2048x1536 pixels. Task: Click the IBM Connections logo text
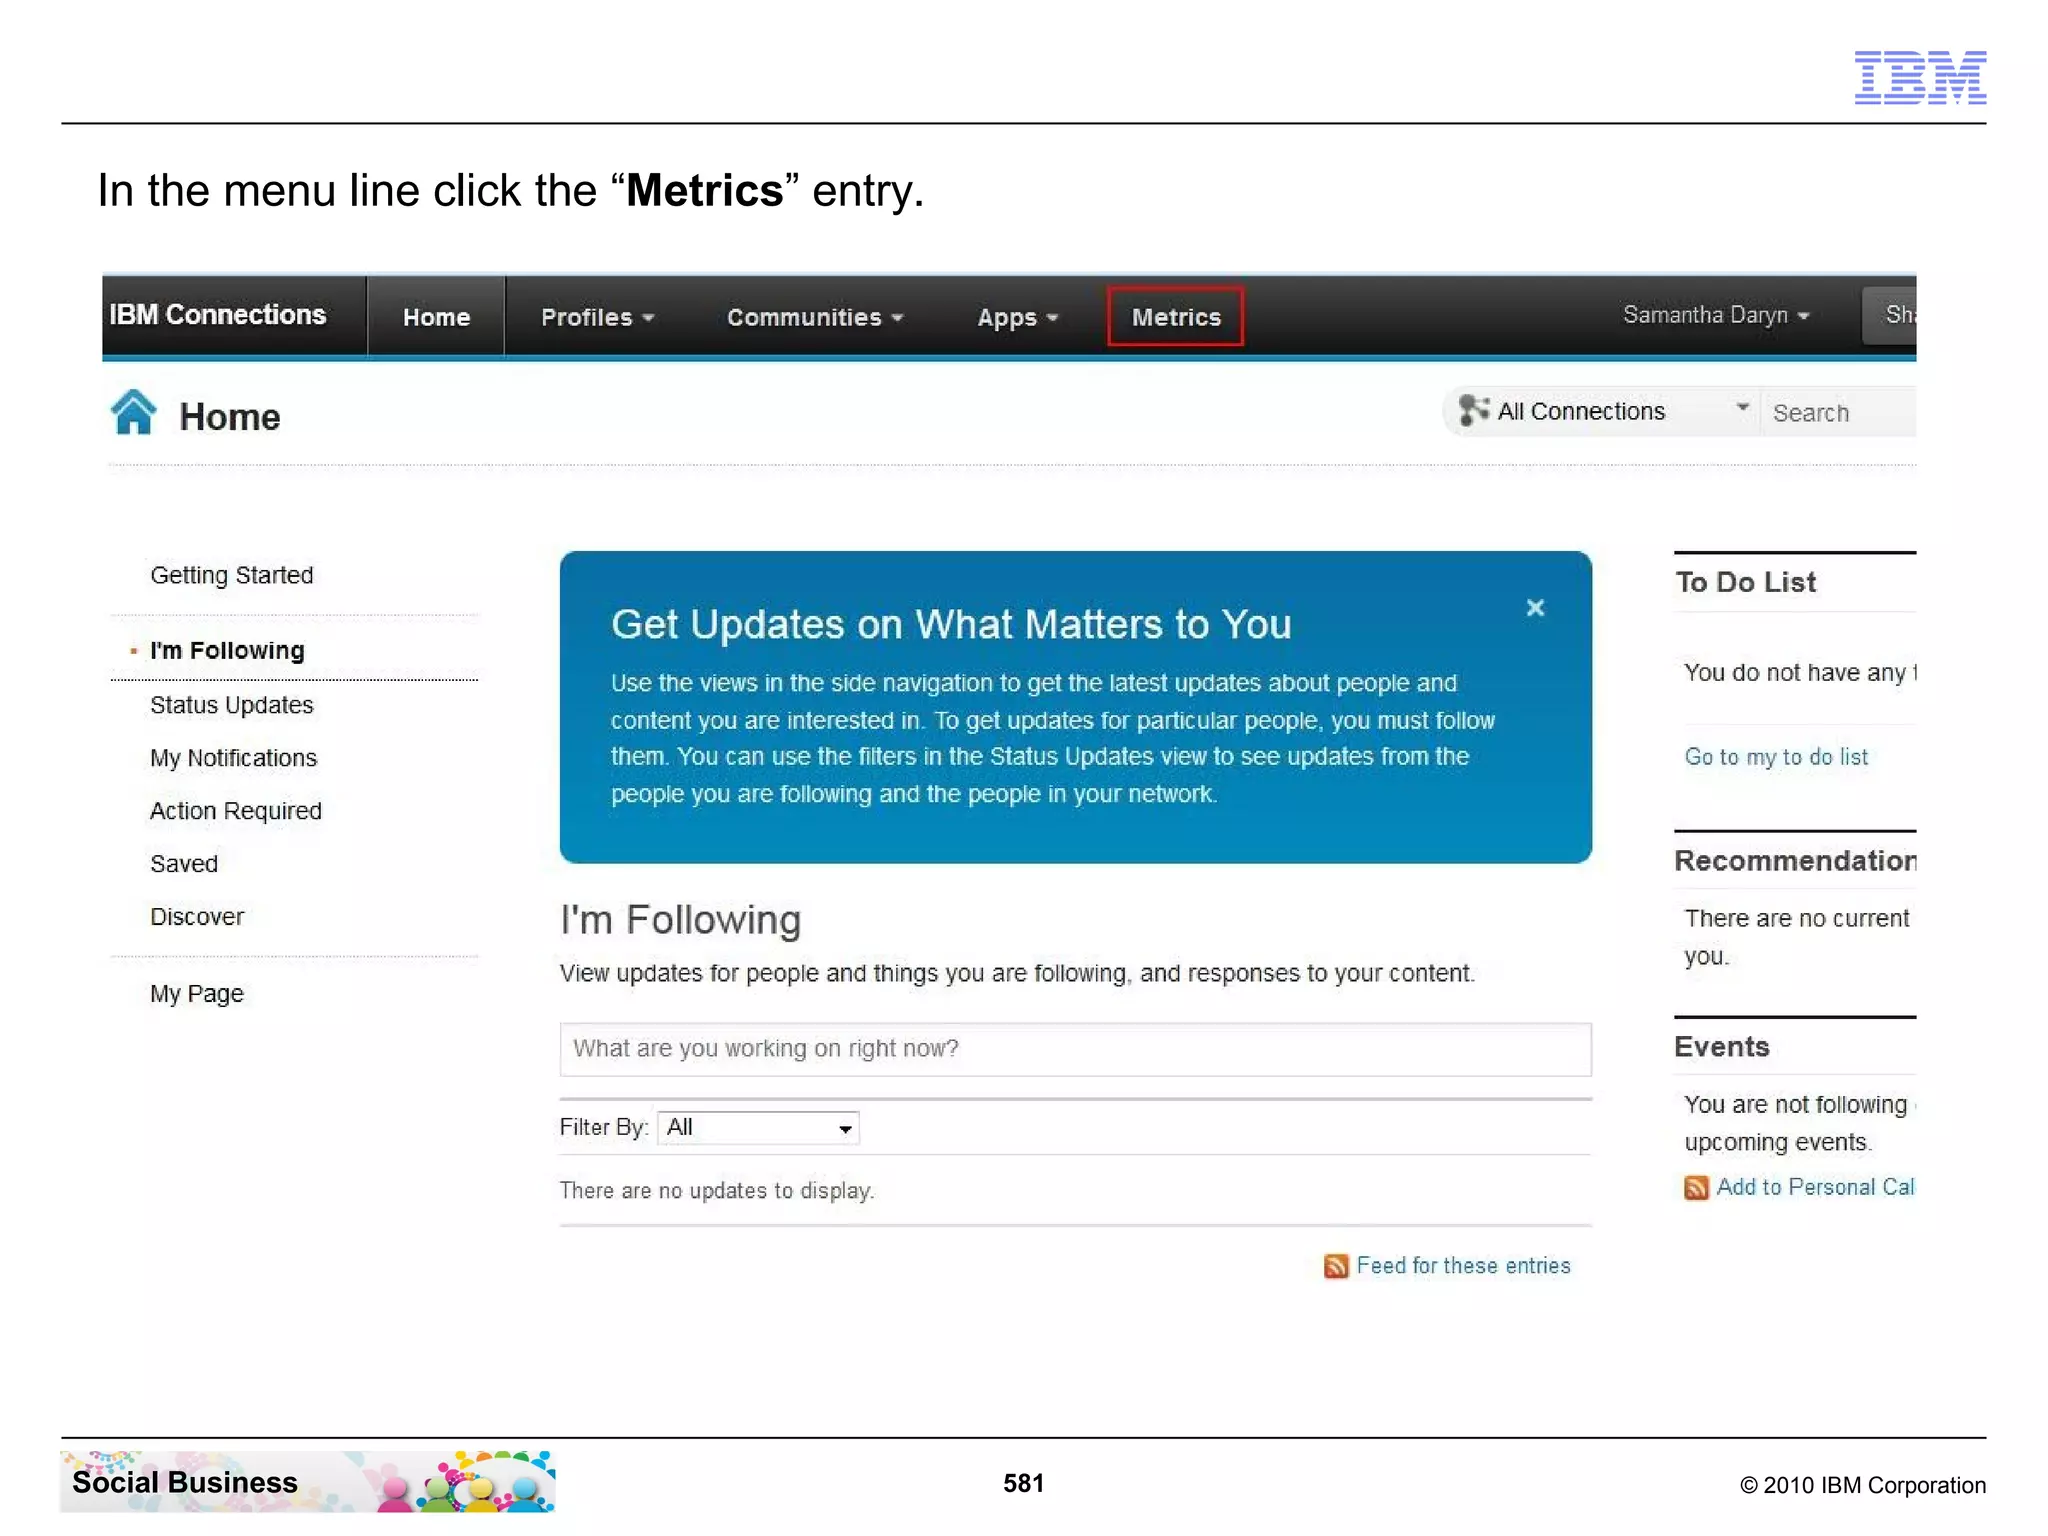tap(218, 314)
